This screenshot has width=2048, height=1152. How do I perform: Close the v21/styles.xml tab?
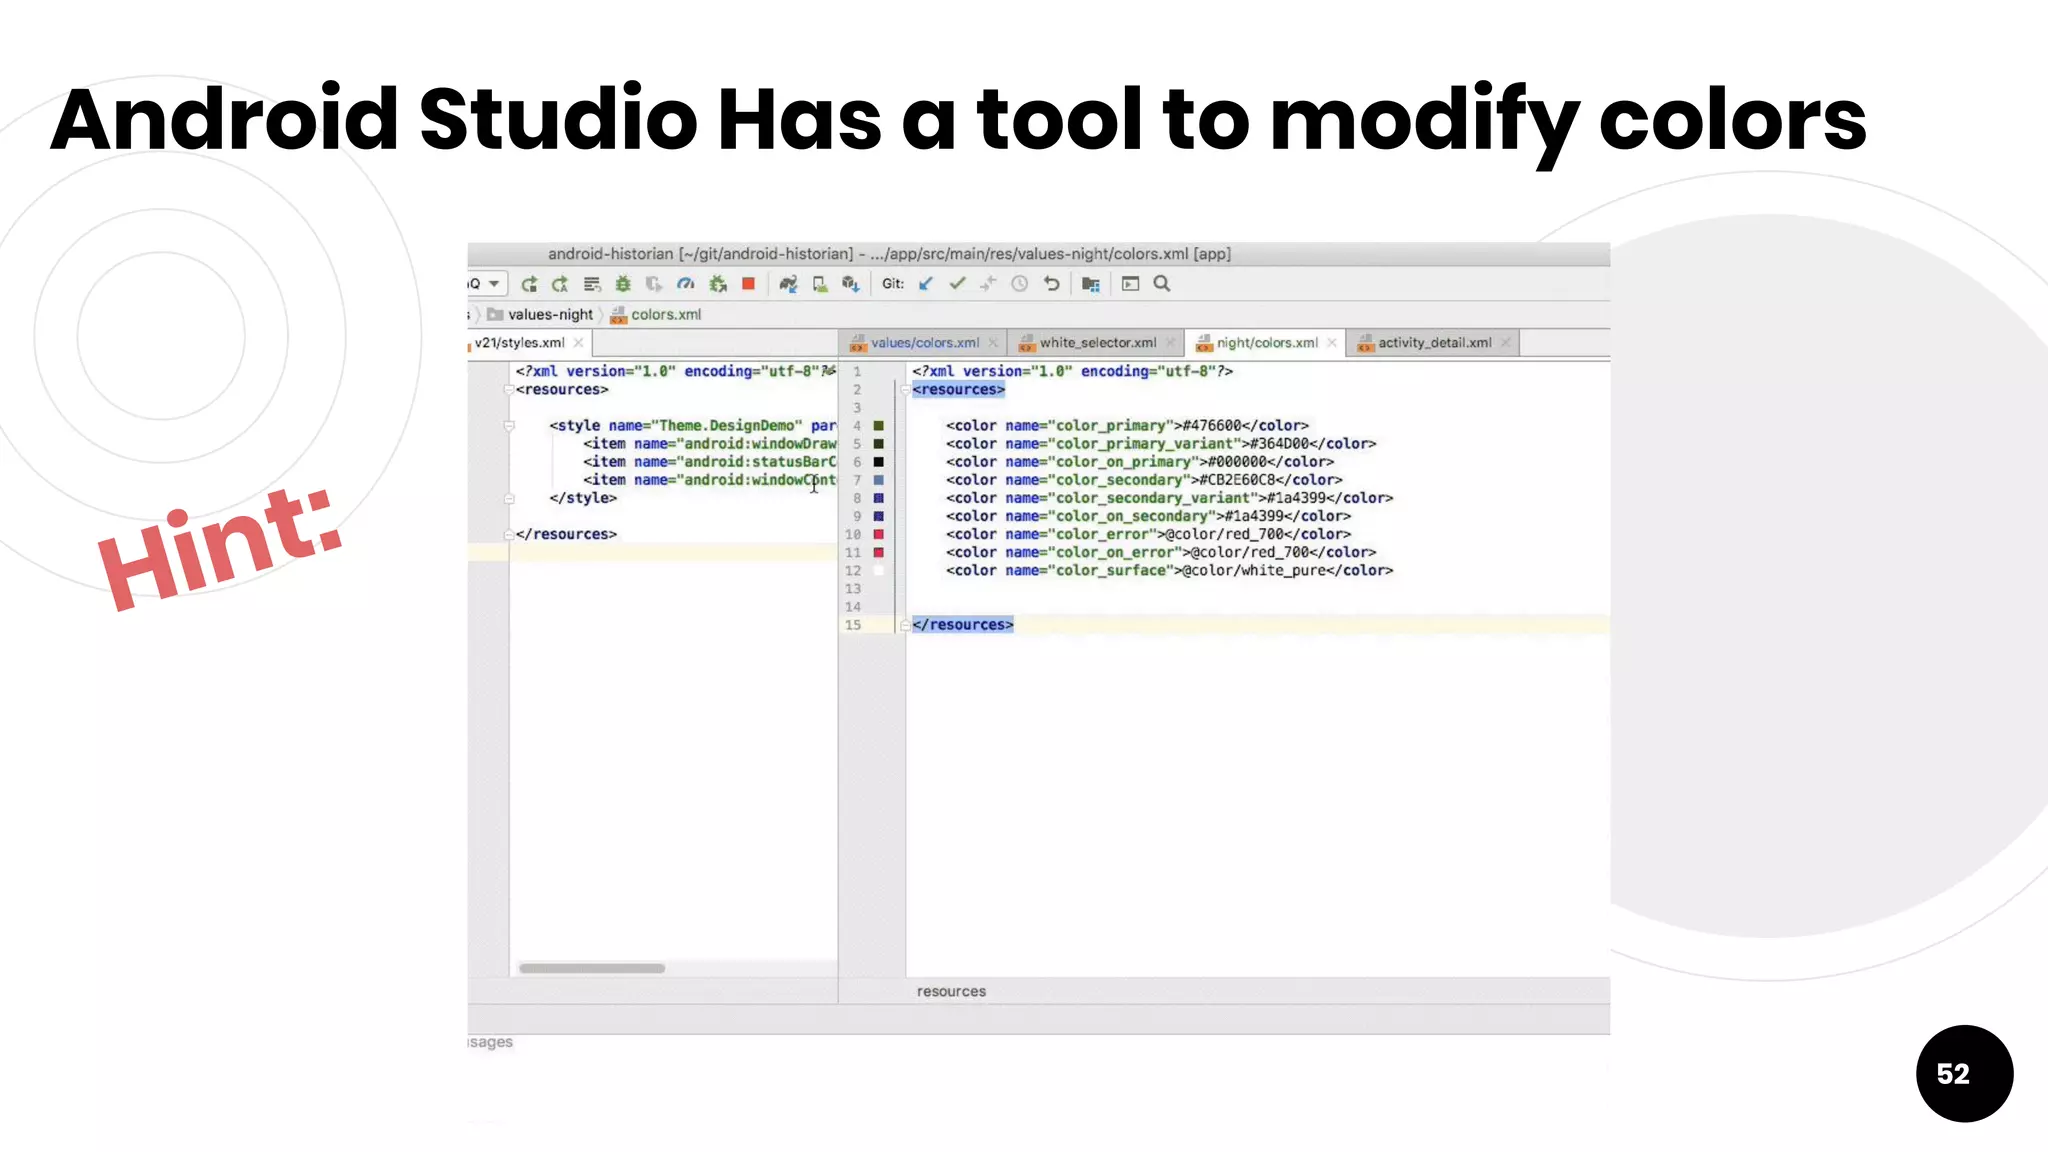(578, 343)
